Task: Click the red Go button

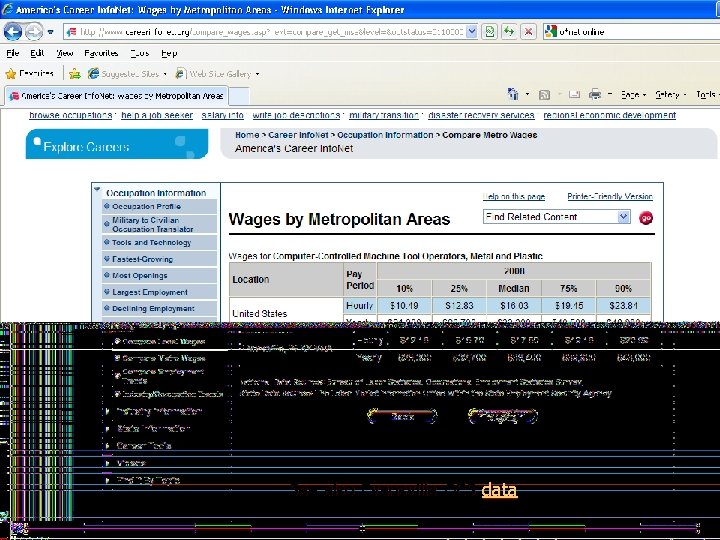Action: [x=646, y=218]
